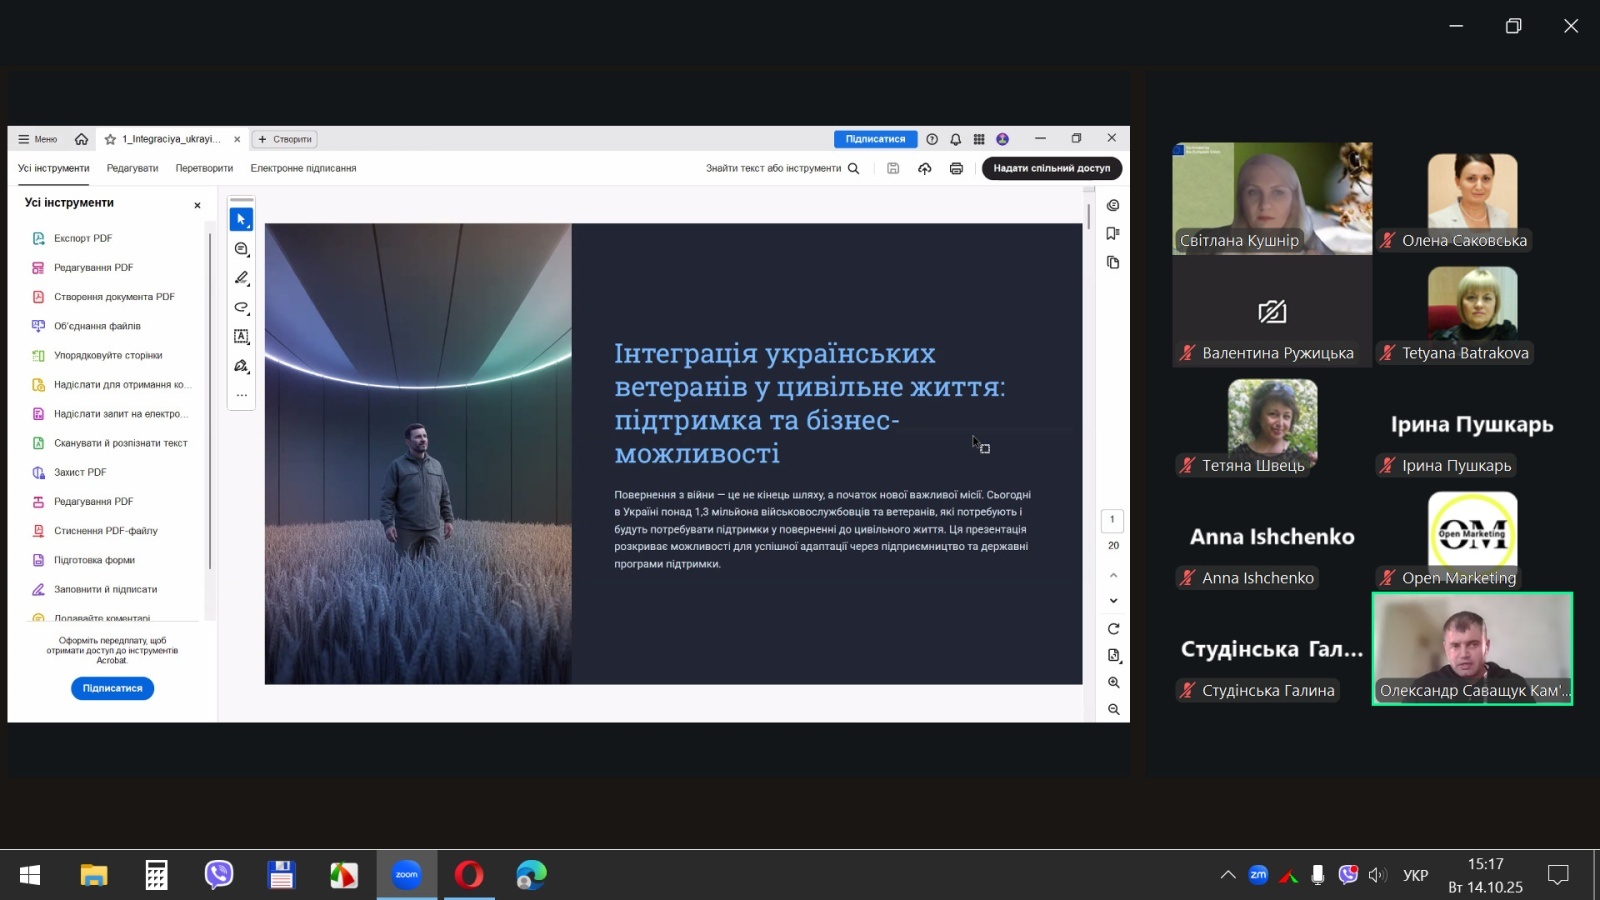Close the Усі інструменти side panel
Viewport: 1600px width, 900px height.
tap(197, 205)
